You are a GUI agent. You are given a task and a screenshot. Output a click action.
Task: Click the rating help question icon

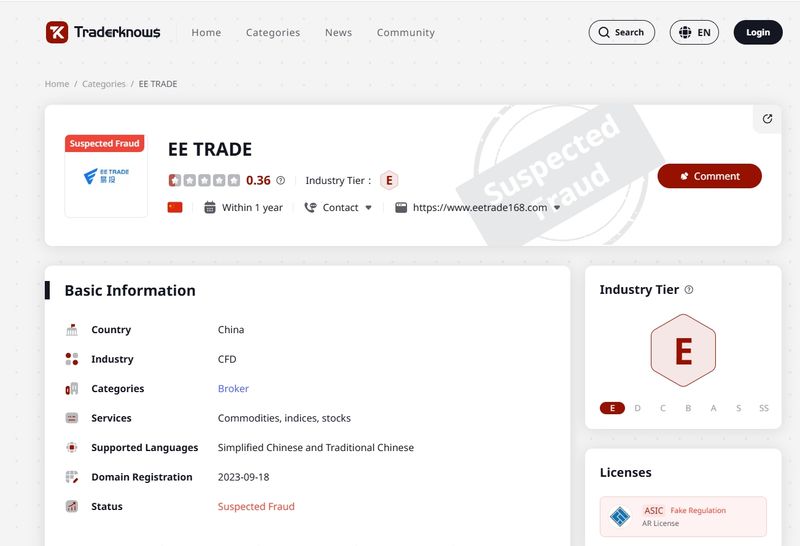tap(281, 180)
